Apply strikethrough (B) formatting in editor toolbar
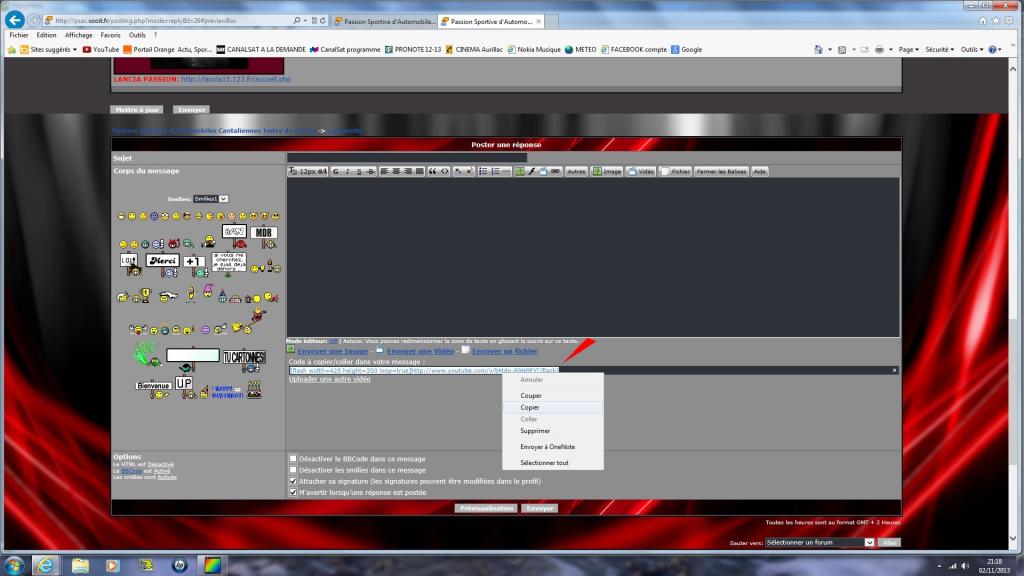 [x=371, y=171]
